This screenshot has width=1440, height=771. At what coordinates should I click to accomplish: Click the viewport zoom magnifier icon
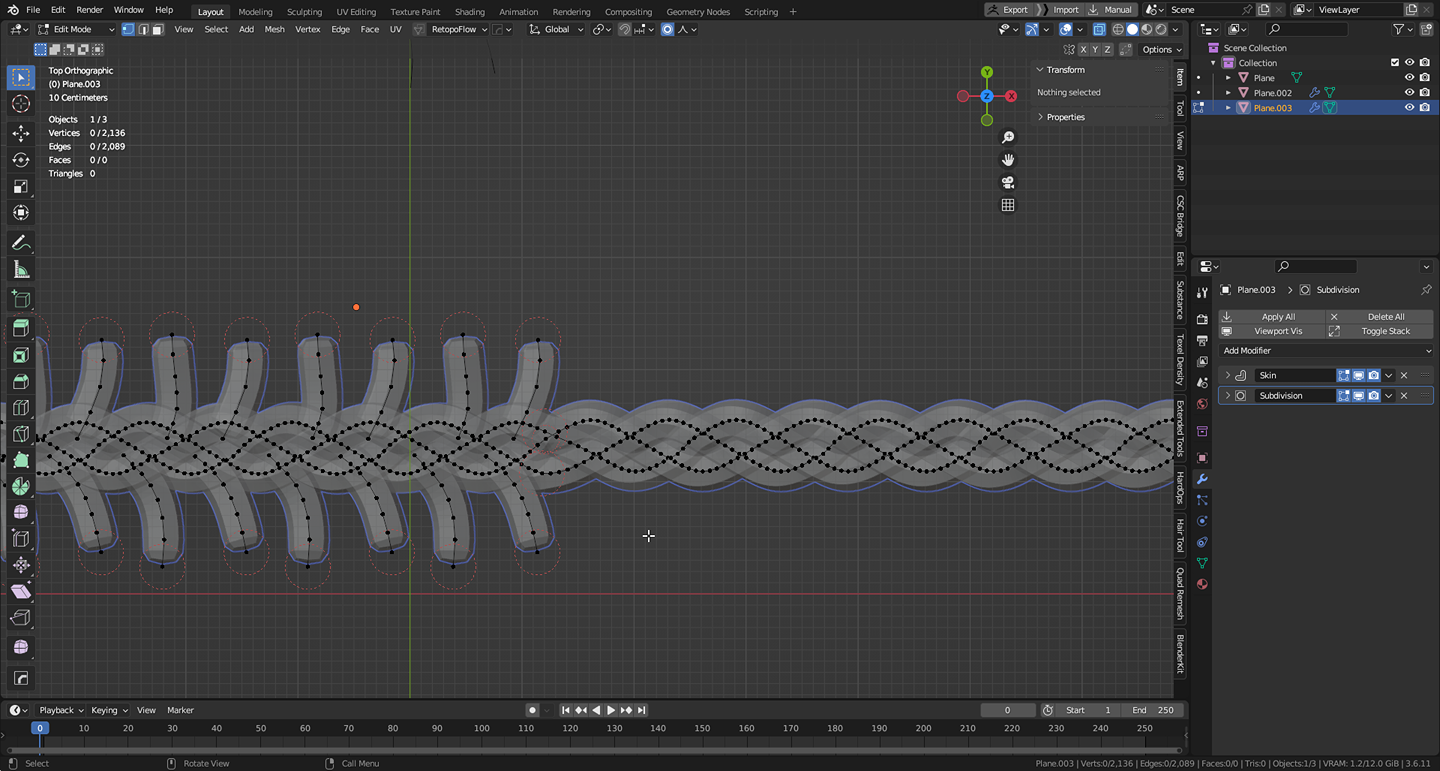pyautogui.click(x=1008, y=137)
